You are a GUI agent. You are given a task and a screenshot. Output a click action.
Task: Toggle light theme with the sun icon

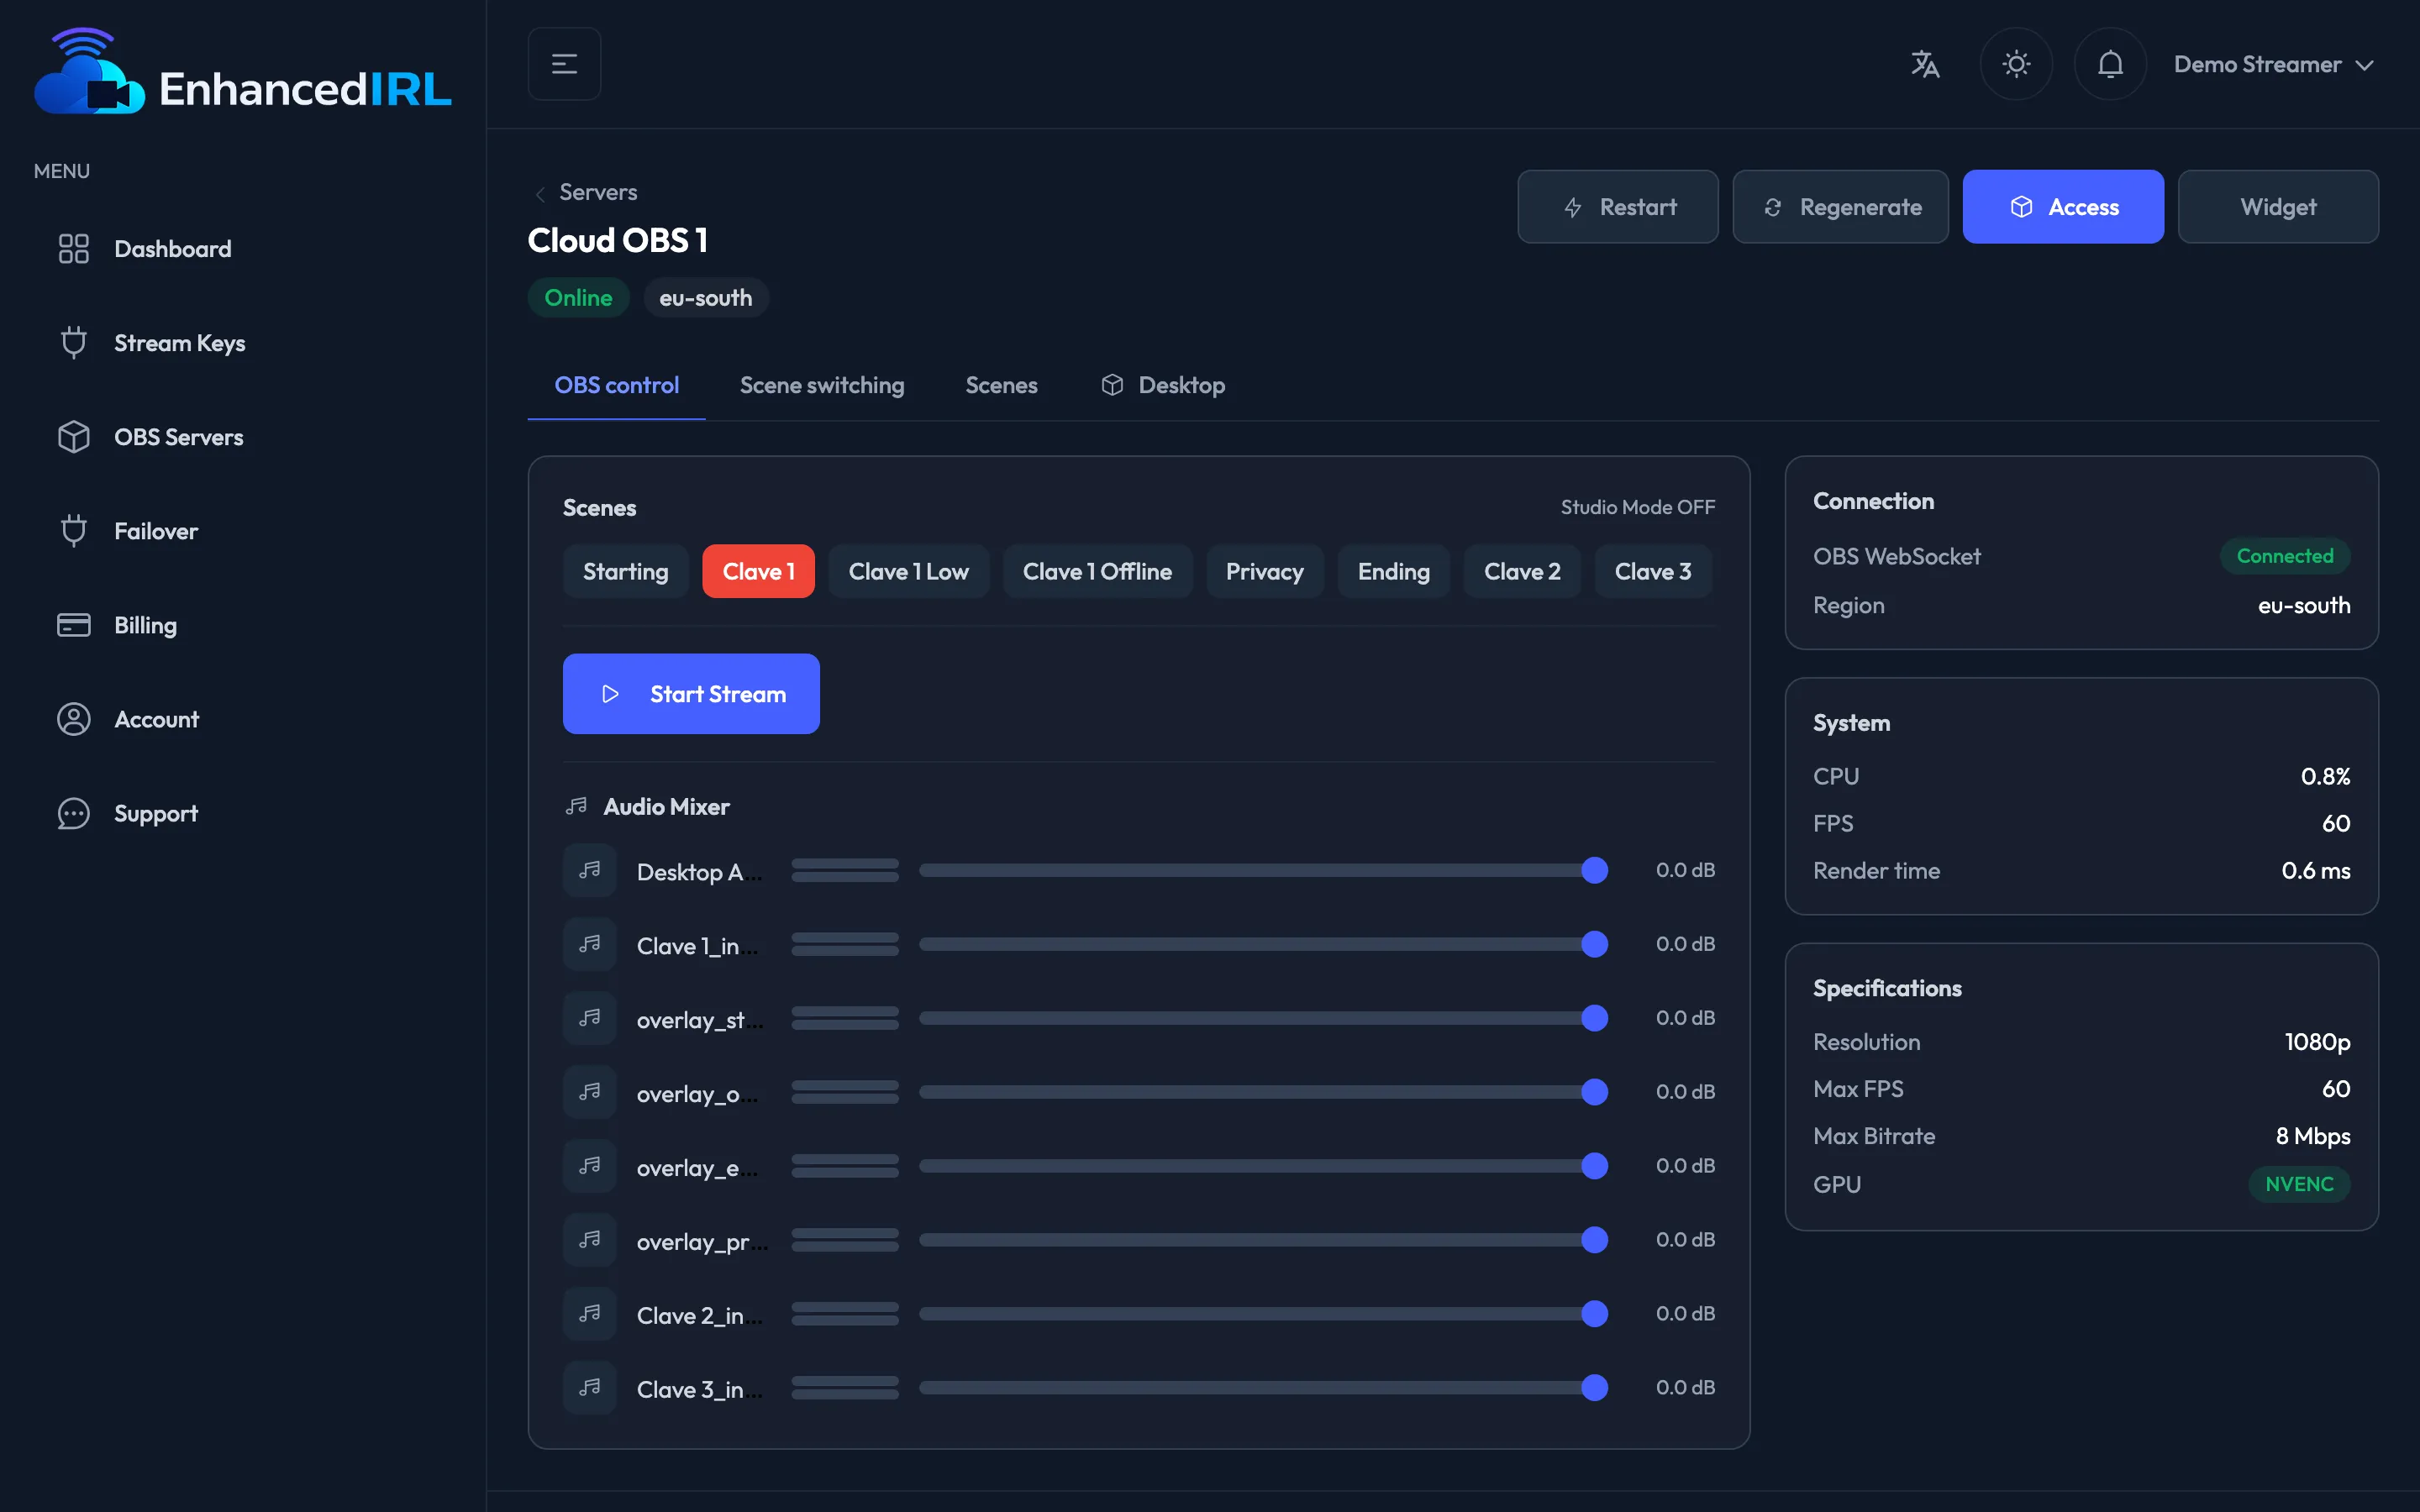click(x=2016, y=64)
